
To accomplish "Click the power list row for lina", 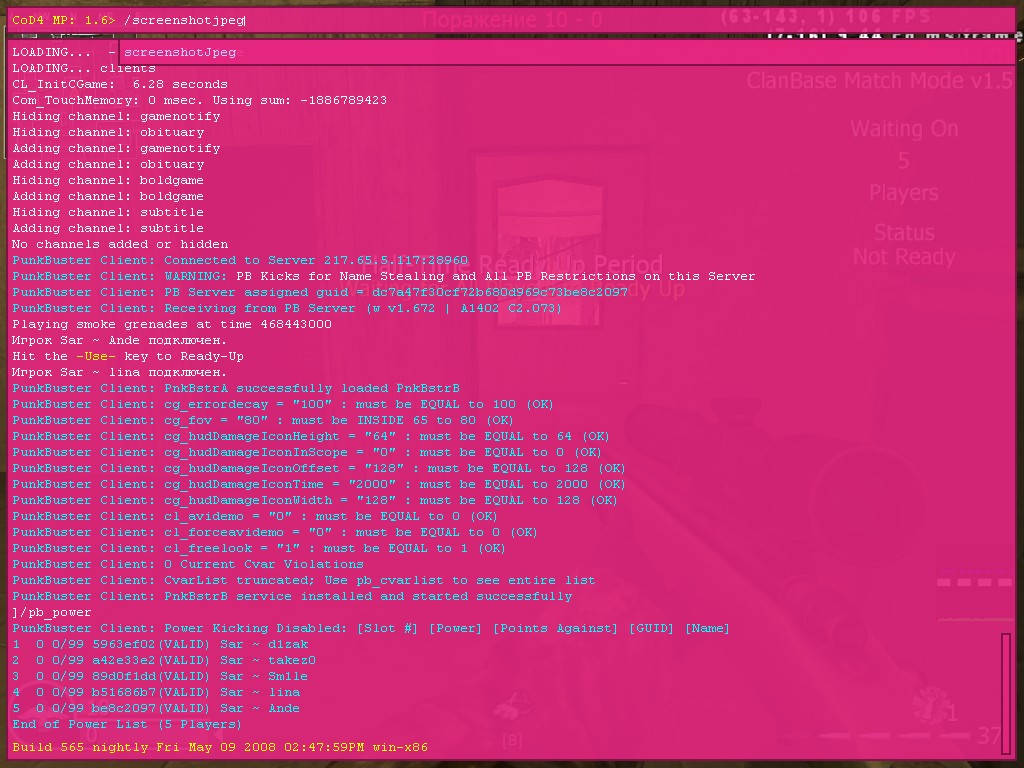I will [156, 692].
